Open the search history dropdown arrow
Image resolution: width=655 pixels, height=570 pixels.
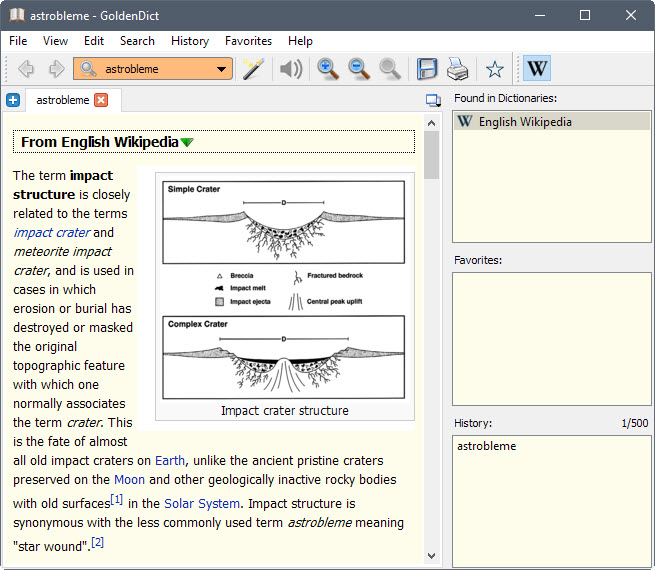(x=221, y=69)
